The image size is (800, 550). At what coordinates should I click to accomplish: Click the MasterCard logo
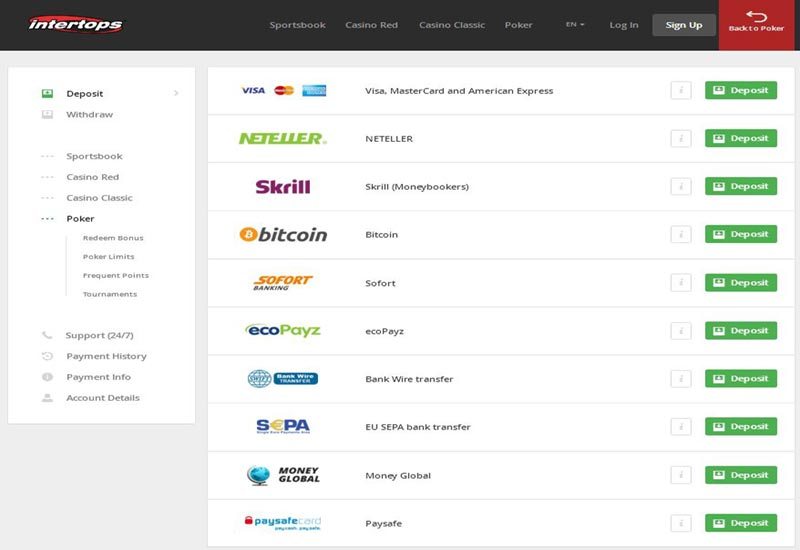click(284, 91)
